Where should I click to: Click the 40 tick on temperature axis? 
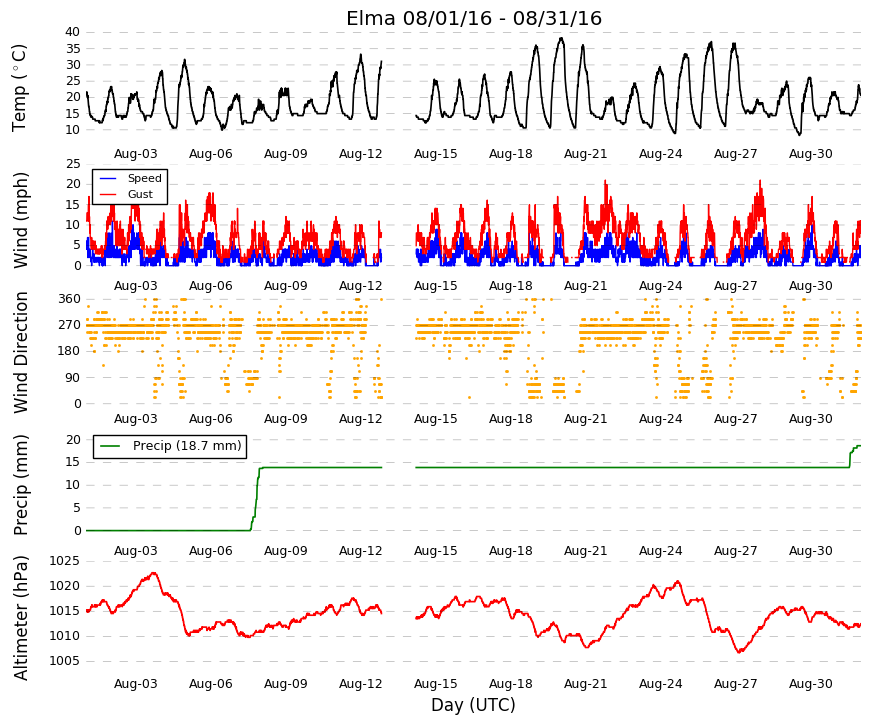(x=73, y=32)
